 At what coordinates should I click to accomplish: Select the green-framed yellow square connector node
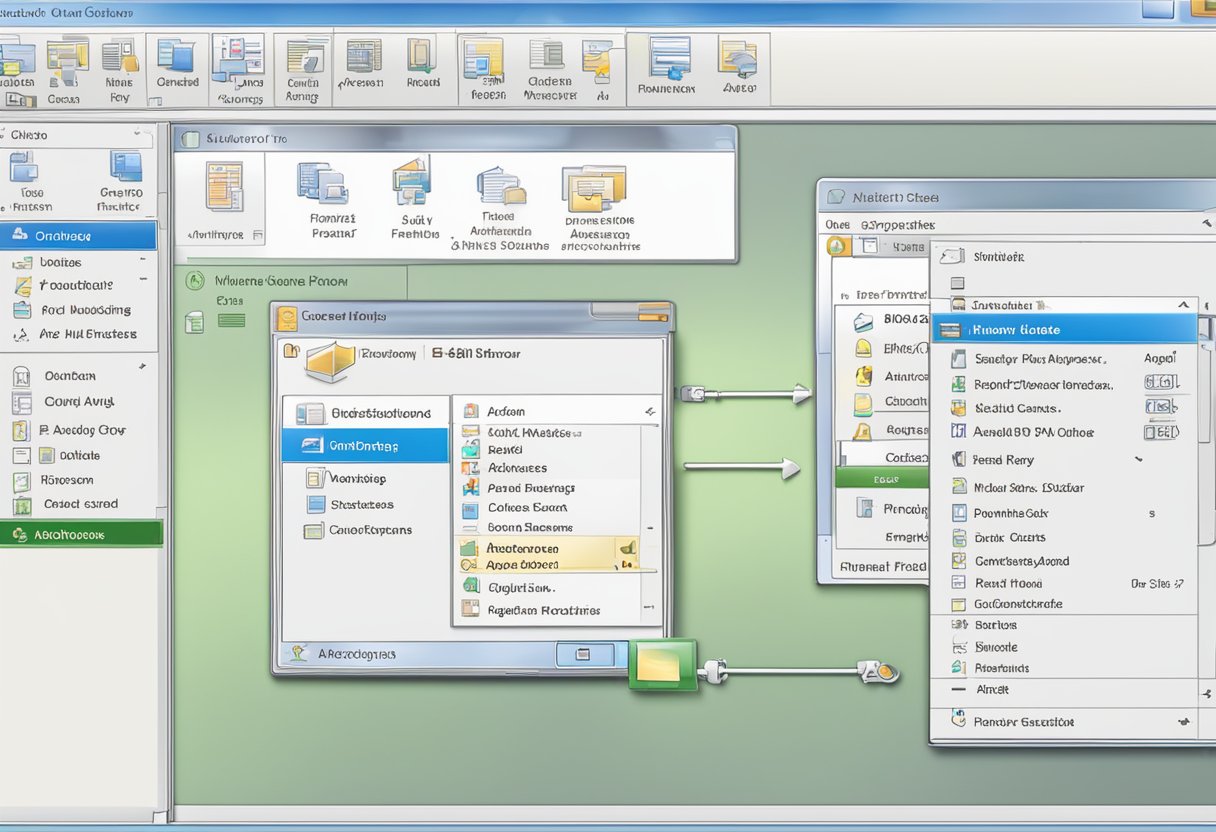click(662, 665)
